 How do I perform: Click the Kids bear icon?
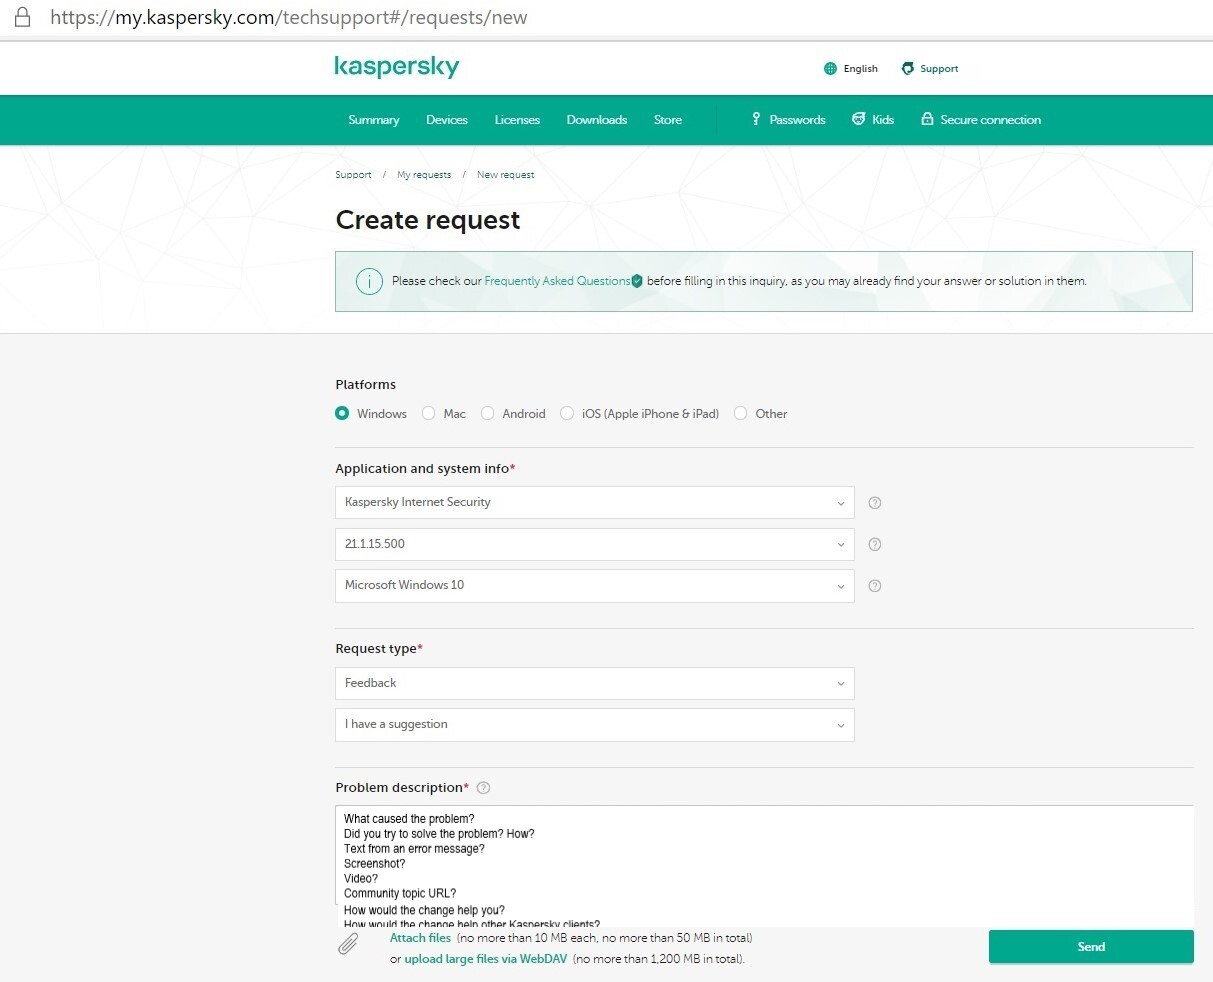click(x=858, y=119)
